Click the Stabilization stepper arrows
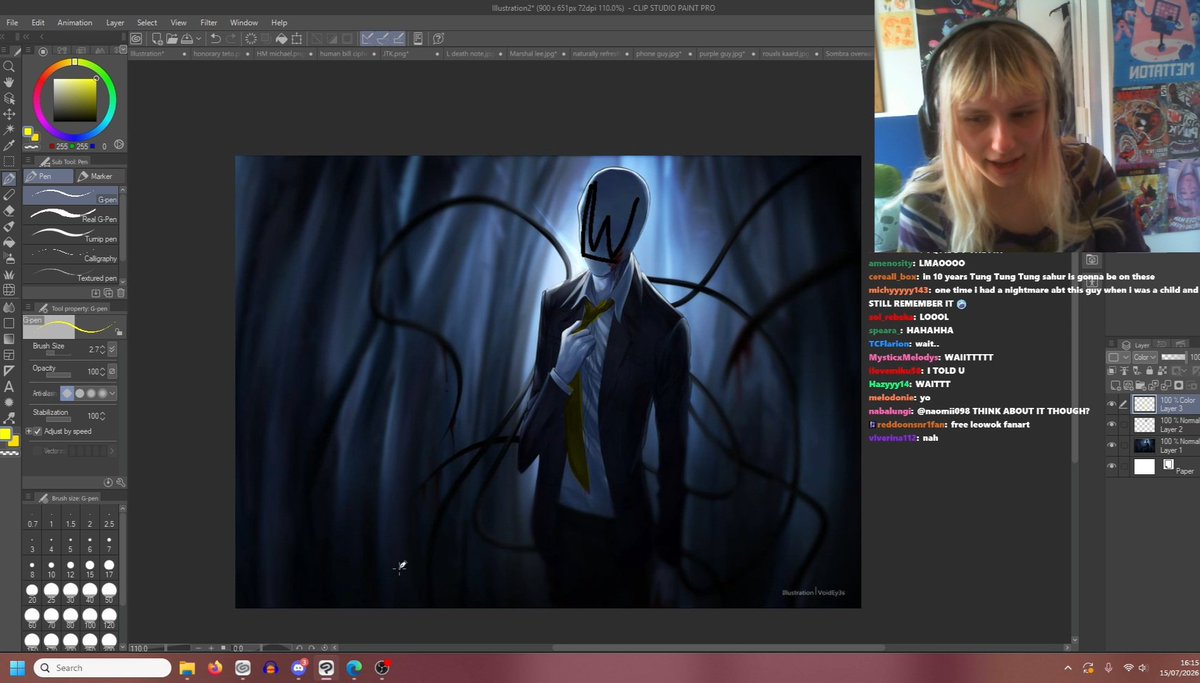The image size is (1200, 683). point(102,415)
